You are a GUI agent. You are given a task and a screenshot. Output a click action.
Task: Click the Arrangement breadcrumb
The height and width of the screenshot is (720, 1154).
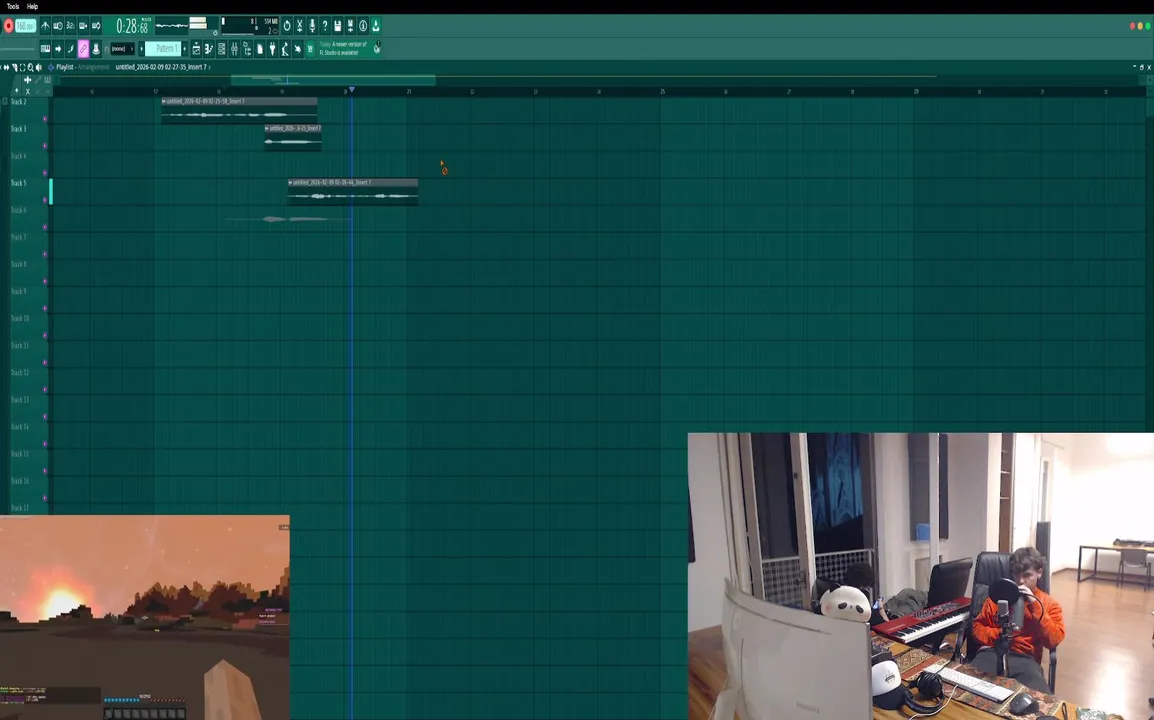[93, 67]
